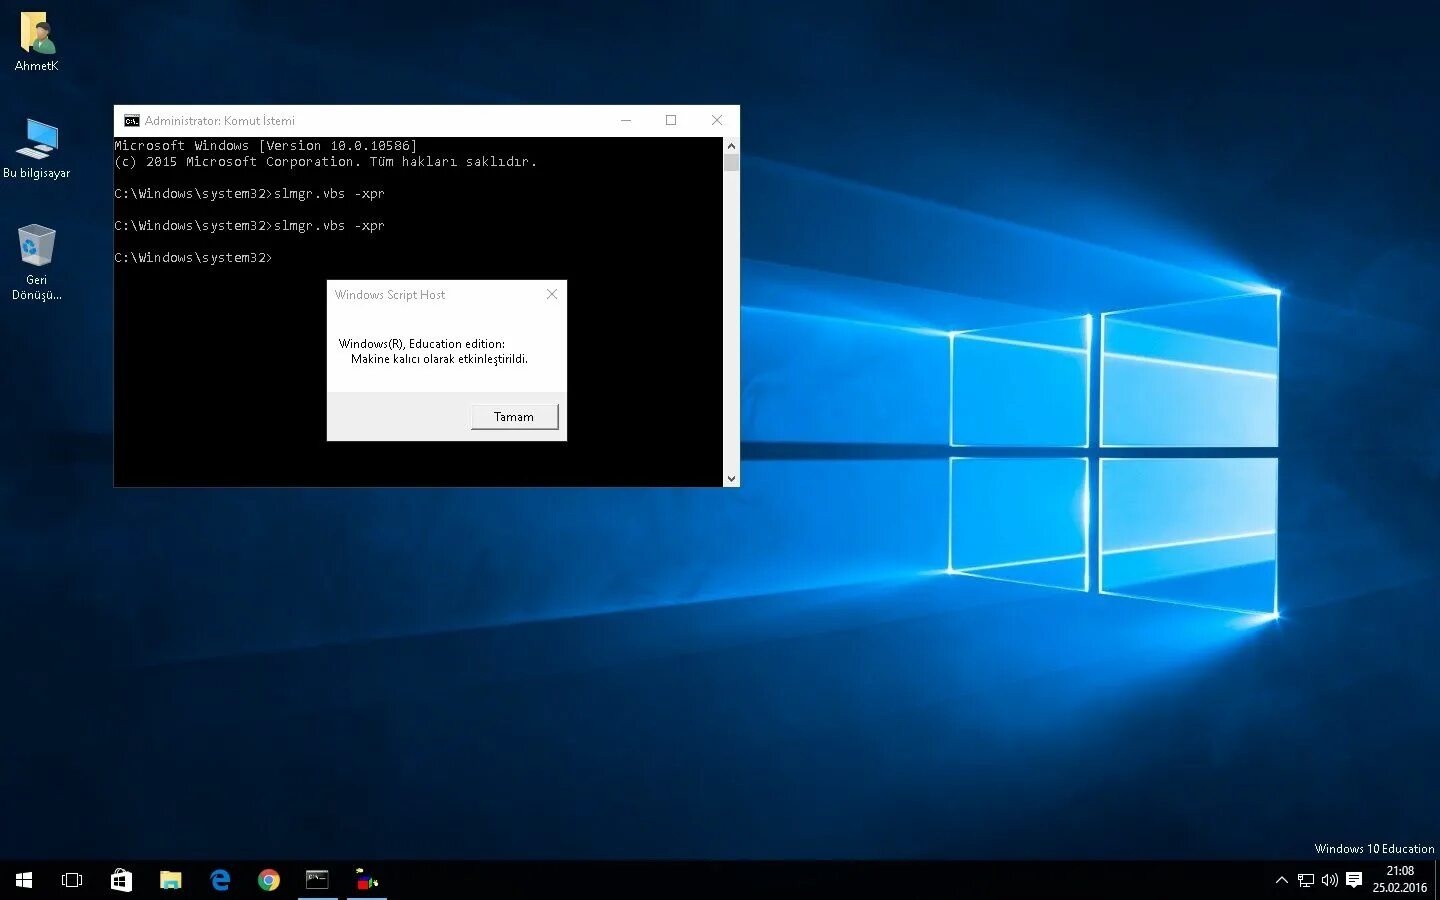Click the Tamam button in the dialog
1440x900 pixels.
[514, 417]
